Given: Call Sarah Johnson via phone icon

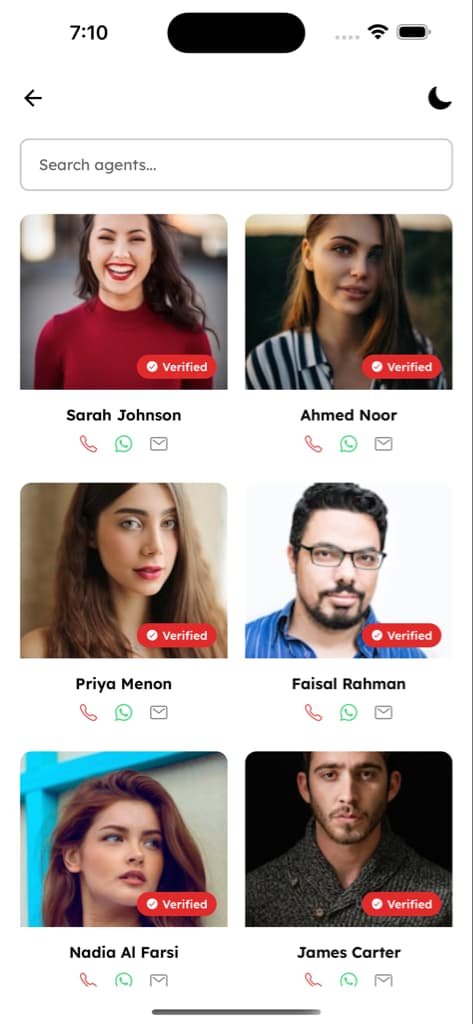Looking at the screenshot, I should (88, 444).
